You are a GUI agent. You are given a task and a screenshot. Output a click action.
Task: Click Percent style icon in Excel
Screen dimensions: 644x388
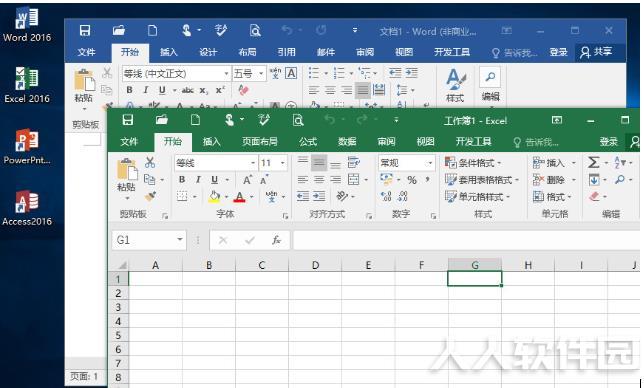pos(412,180)
